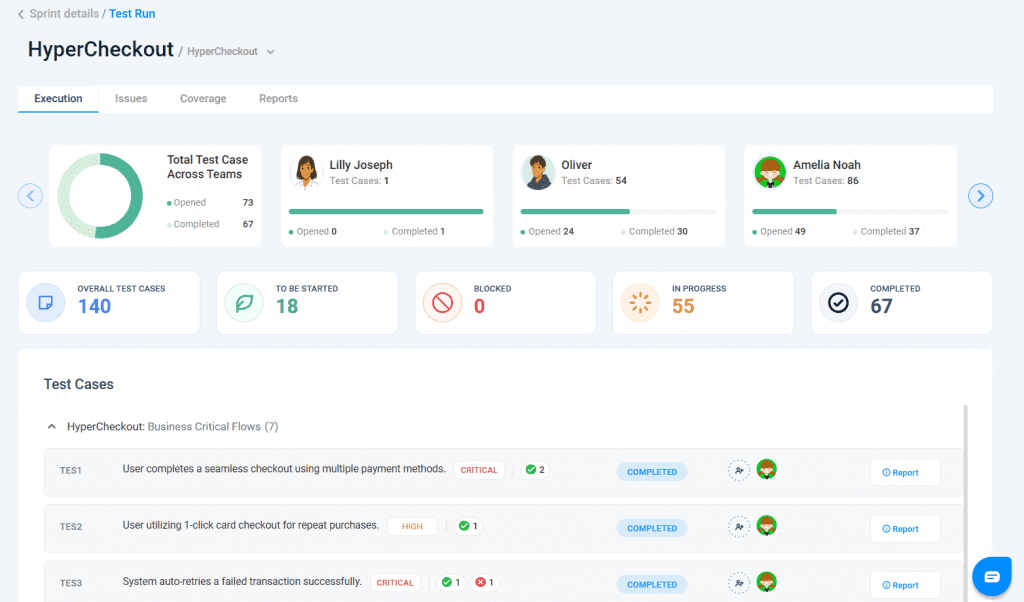Collapse the Business Critical Flows group
This screenshot has width=1024, height=602.
click(x=52, y=427)
